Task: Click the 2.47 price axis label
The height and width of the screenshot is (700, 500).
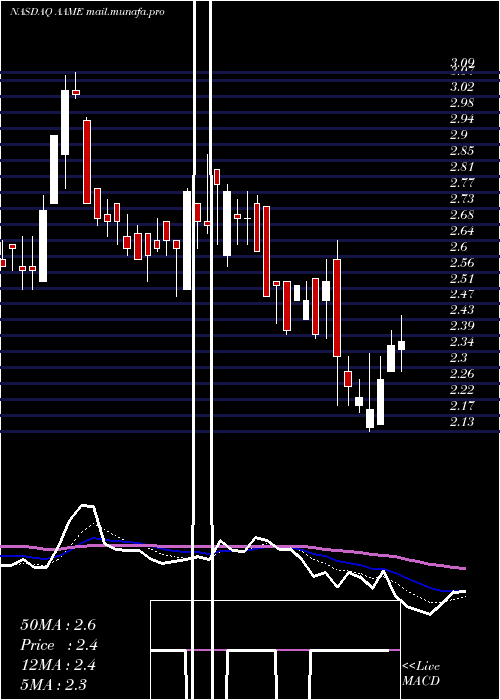Action: [462, 294]
